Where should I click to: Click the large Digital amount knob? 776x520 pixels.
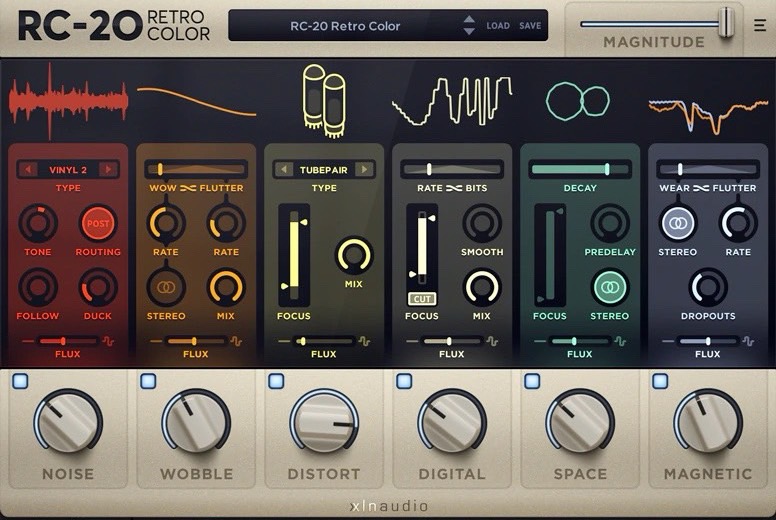[452, 422]
